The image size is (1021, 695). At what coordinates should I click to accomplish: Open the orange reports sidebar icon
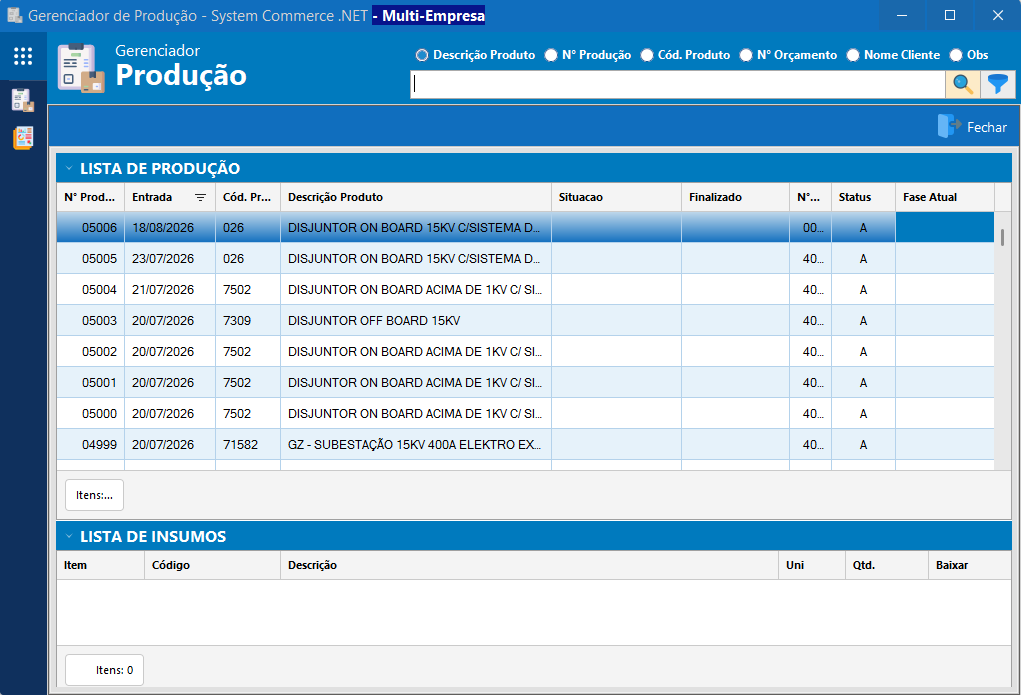point(23,138)
